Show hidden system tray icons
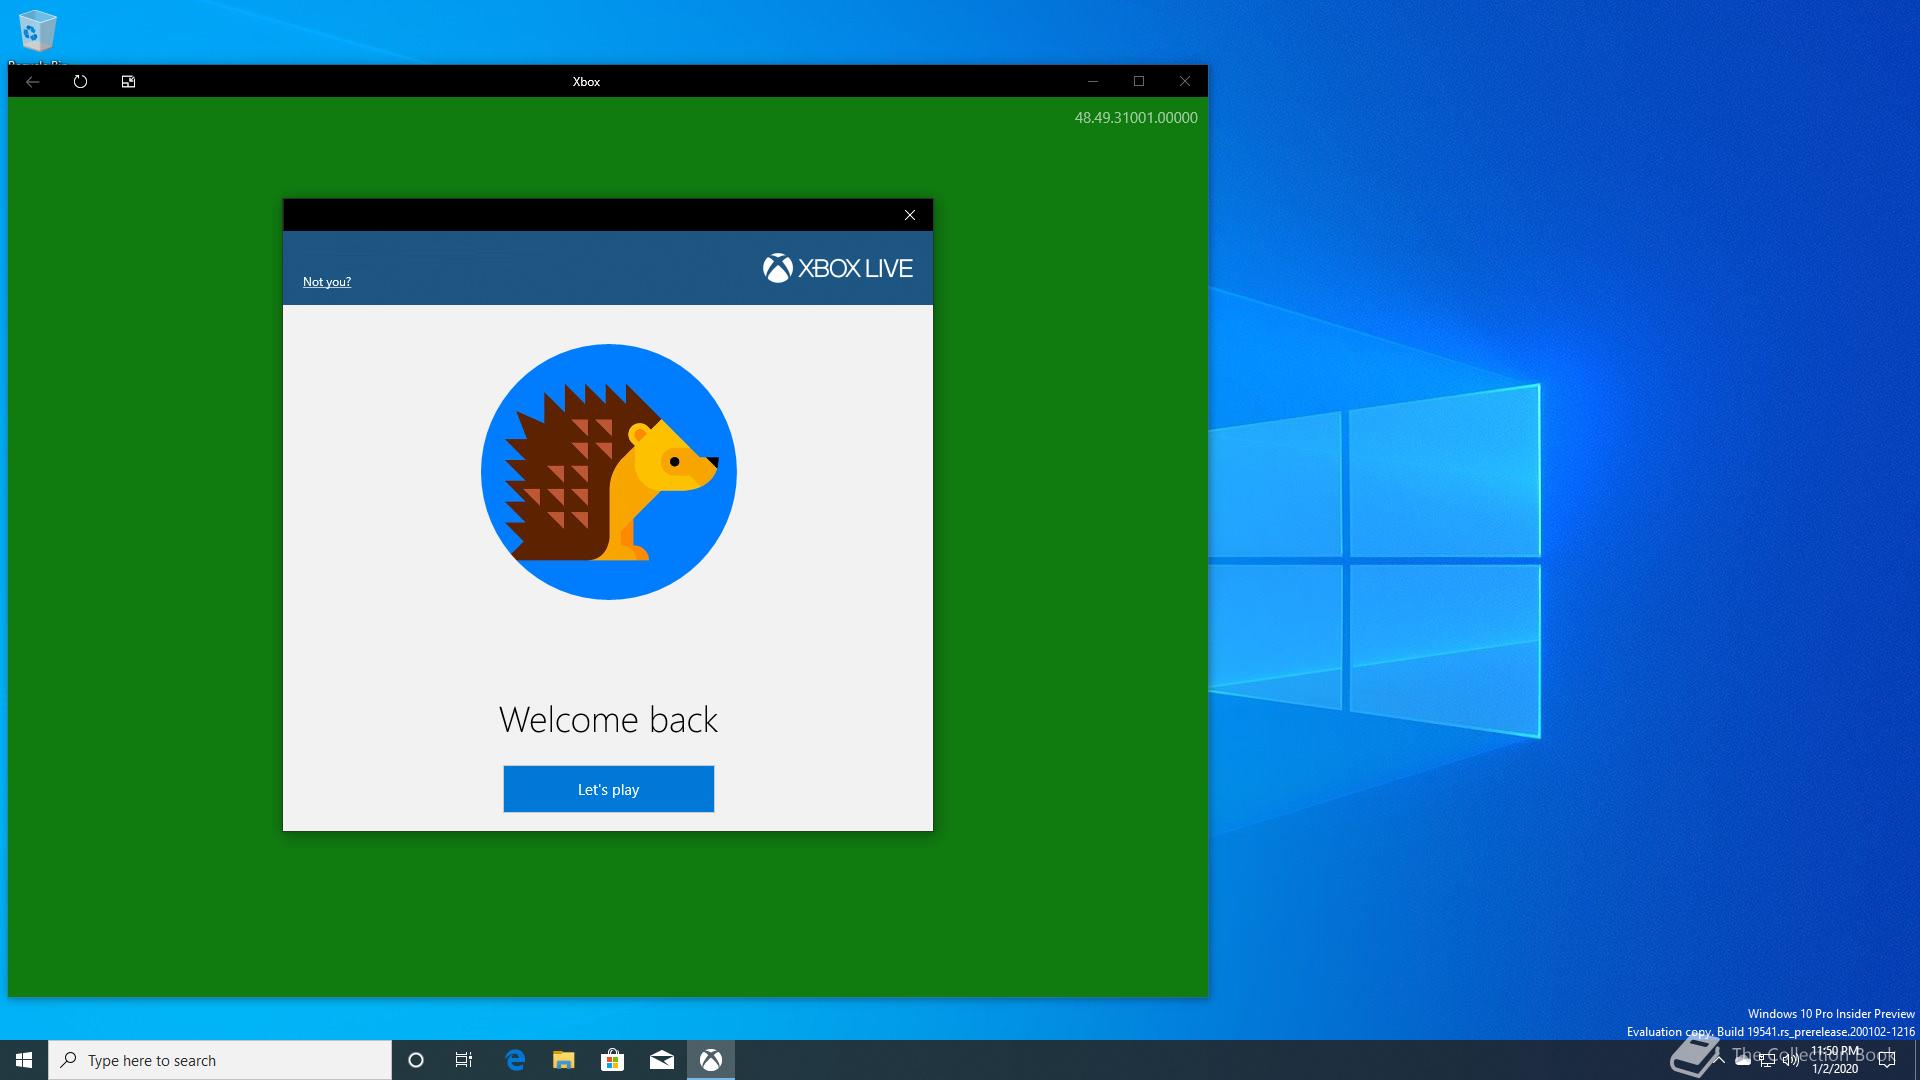Screen dimensions: 1920x1080 coord(1719,1060)
